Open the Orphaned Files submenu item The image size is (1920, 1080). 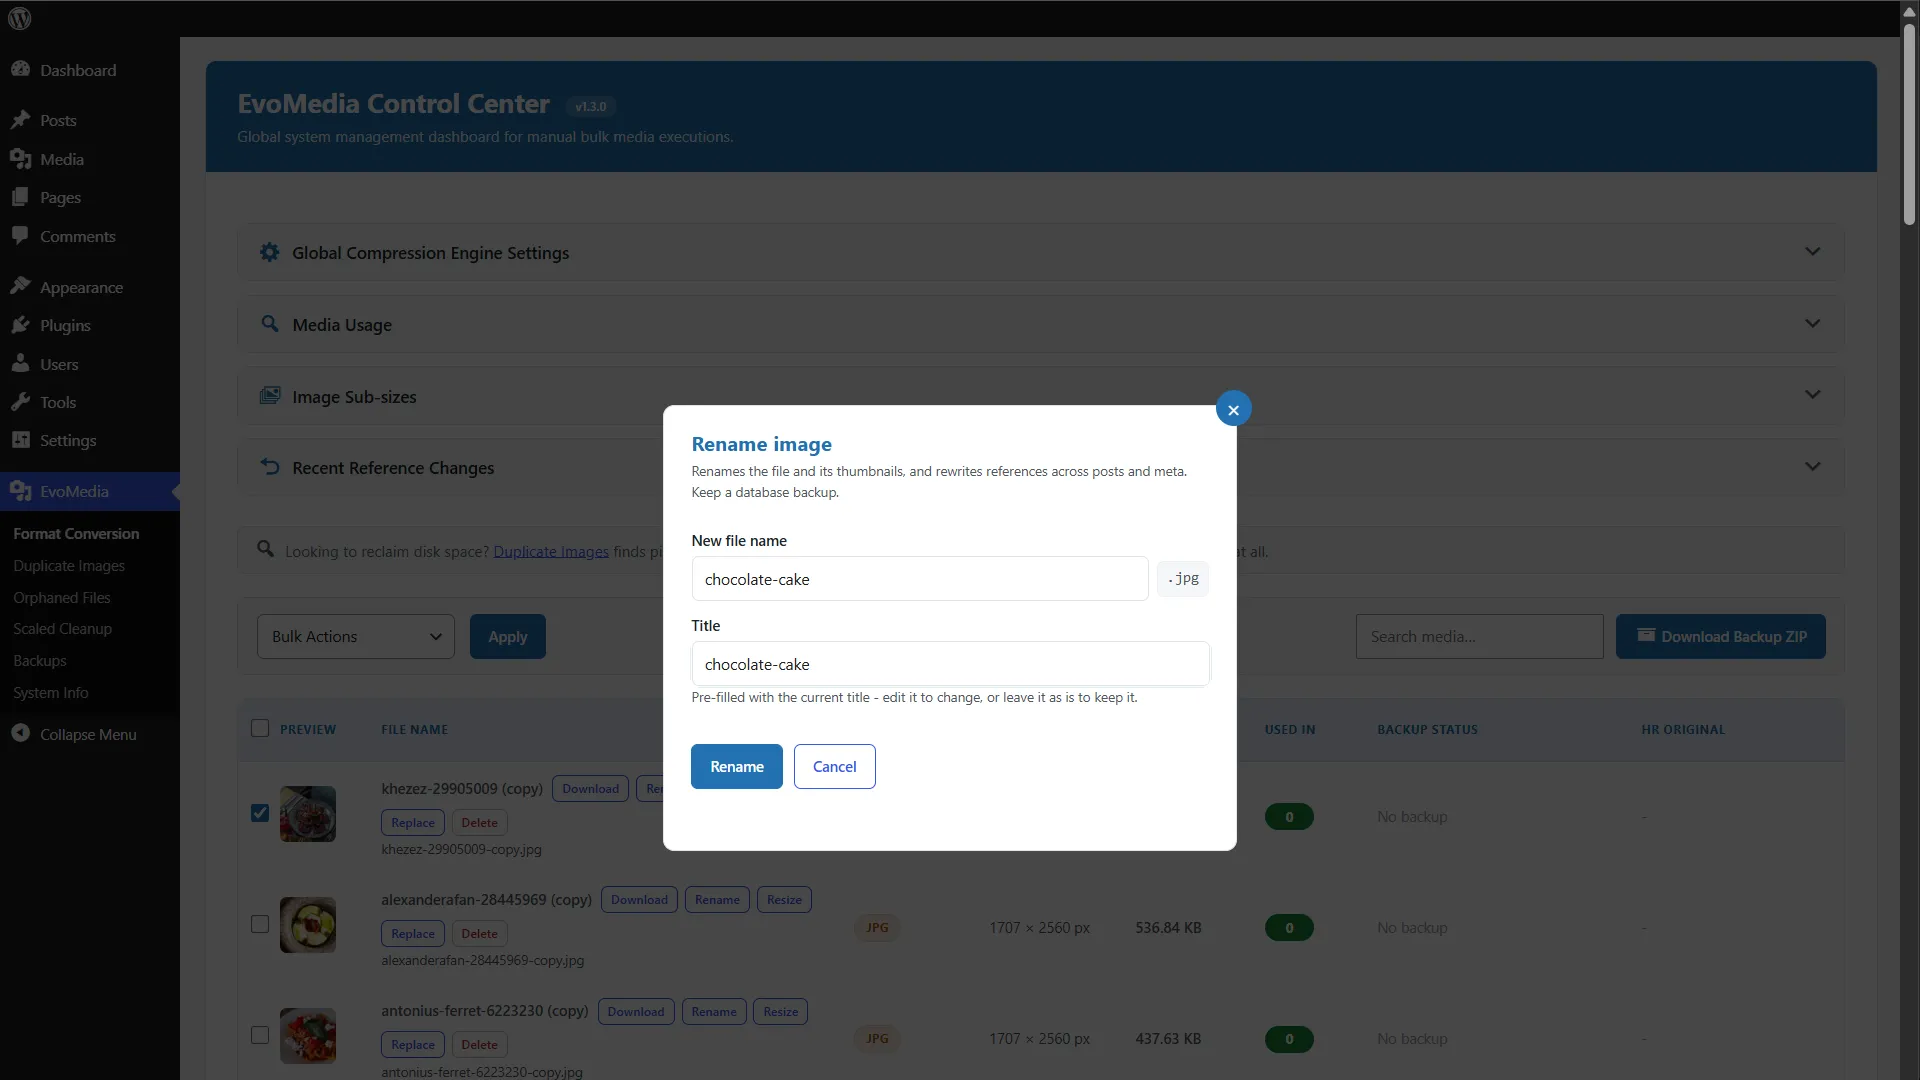(x=62, y=598)
